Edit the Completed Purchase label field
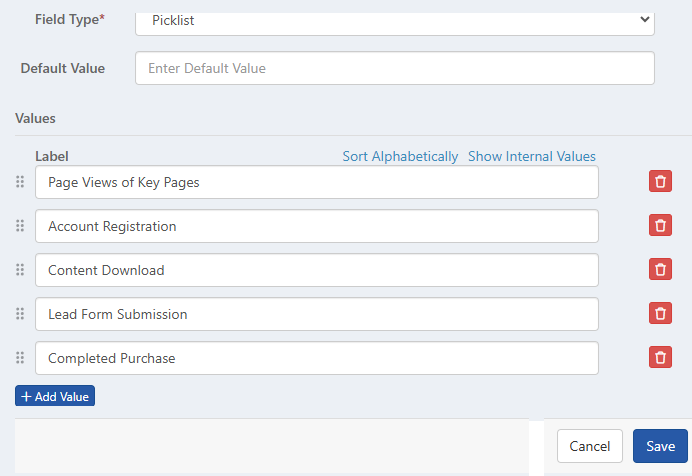The image size is (692, 476). click(x=316, y=358)
